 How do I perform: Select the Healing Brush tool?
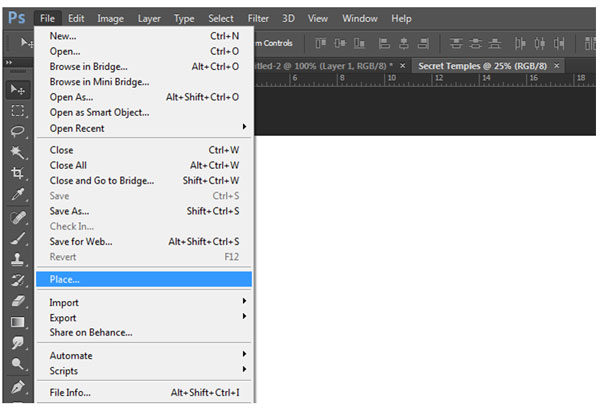coord(18,218)
